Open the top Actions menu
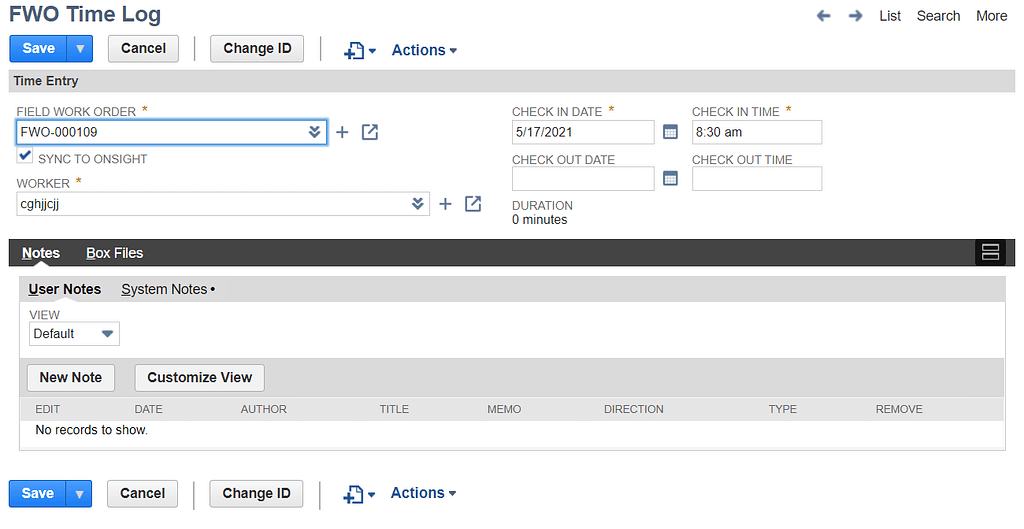This screenshot has height=529, width=1024. click(x=424, y=50)
